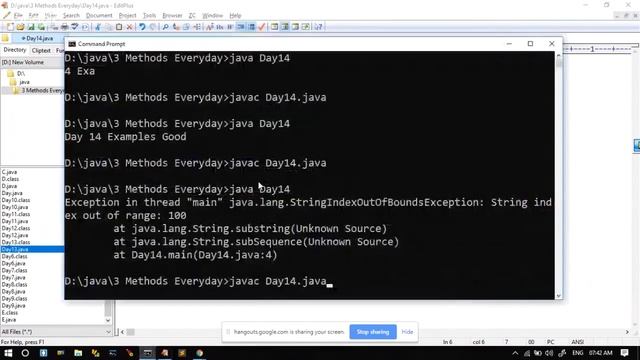
Task: Select Day11.class in the file list
Action: point(16,214)
